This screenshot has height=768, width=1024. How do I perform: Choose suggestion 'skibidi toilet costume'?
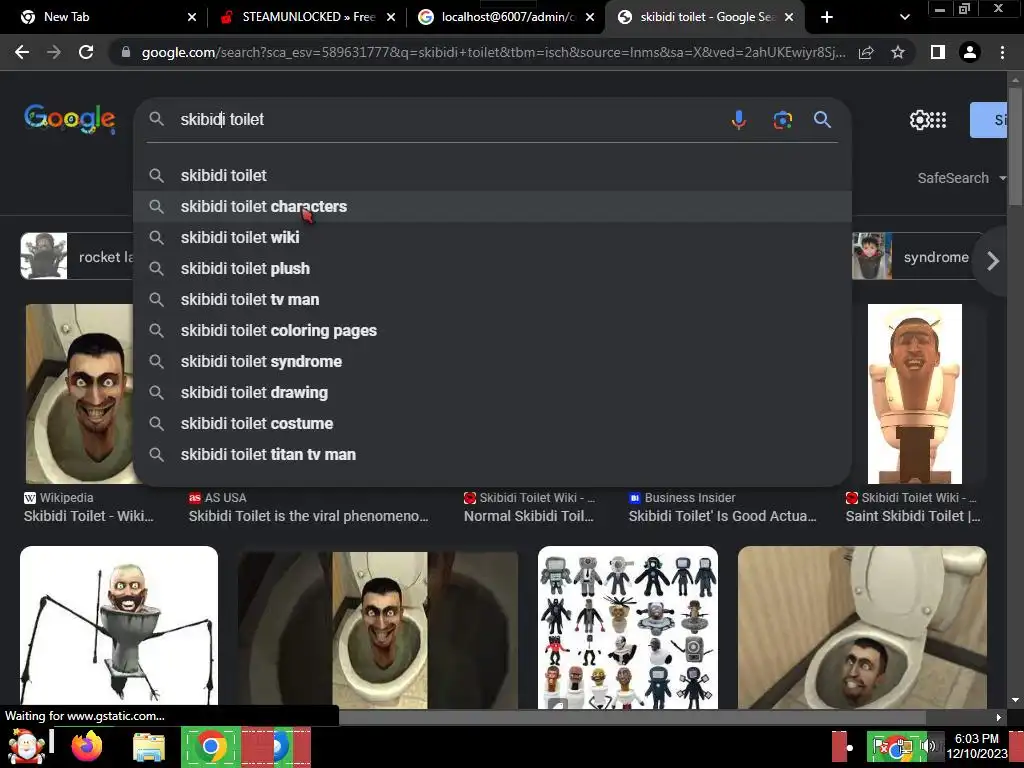point(492,424)
